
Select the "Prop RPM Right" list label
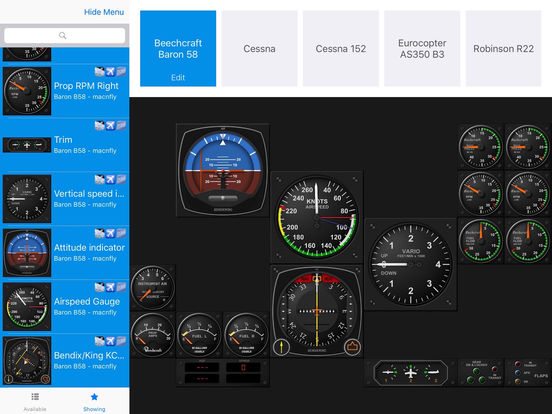coord(86,86)
